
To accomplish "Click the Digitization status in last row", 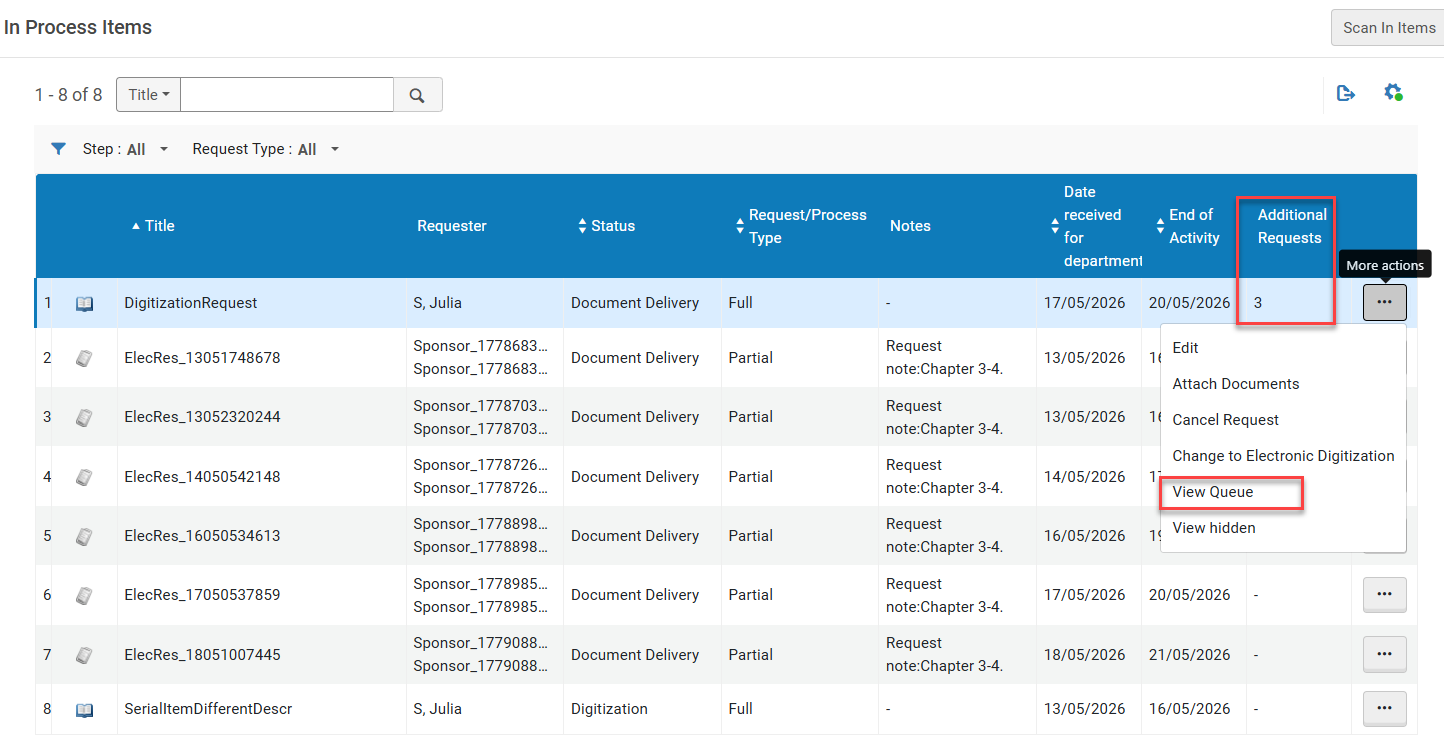I will pos(609,709).
